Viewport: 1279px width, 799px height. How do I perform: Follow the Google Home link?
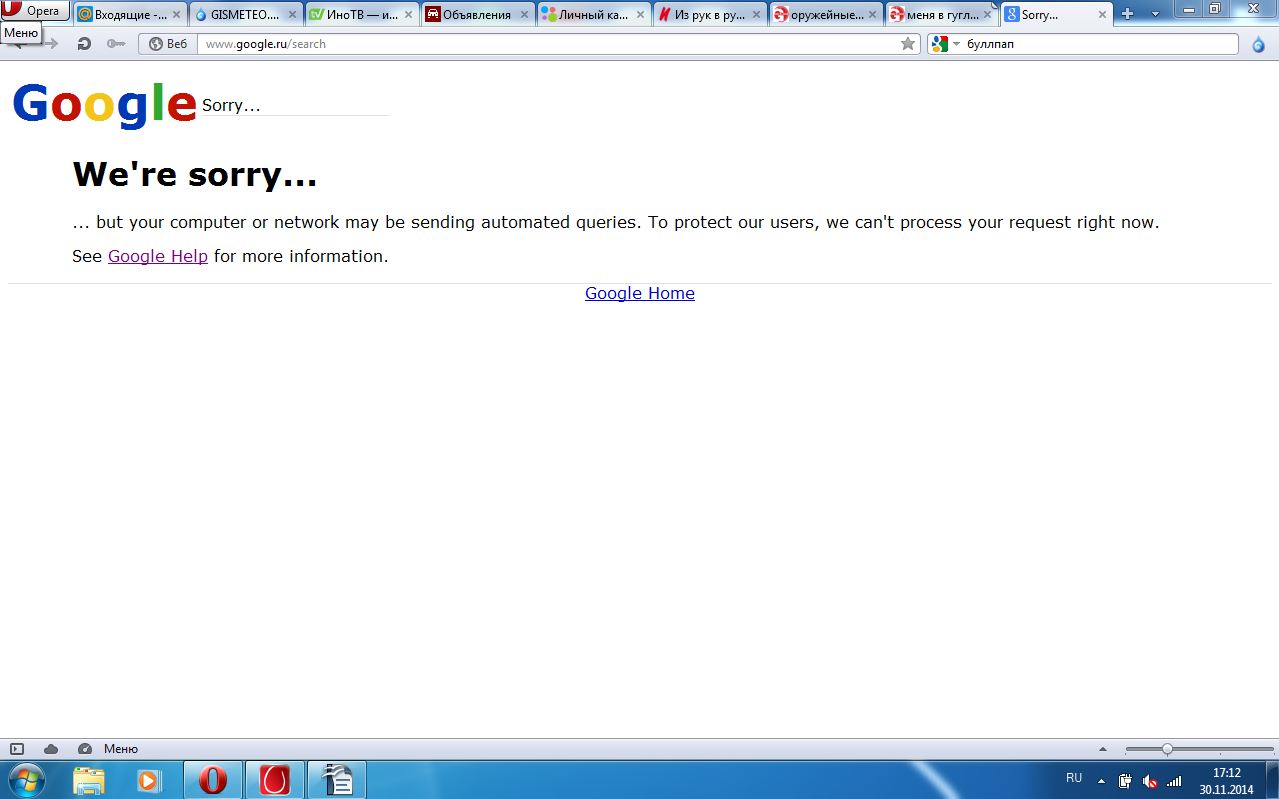639,293
